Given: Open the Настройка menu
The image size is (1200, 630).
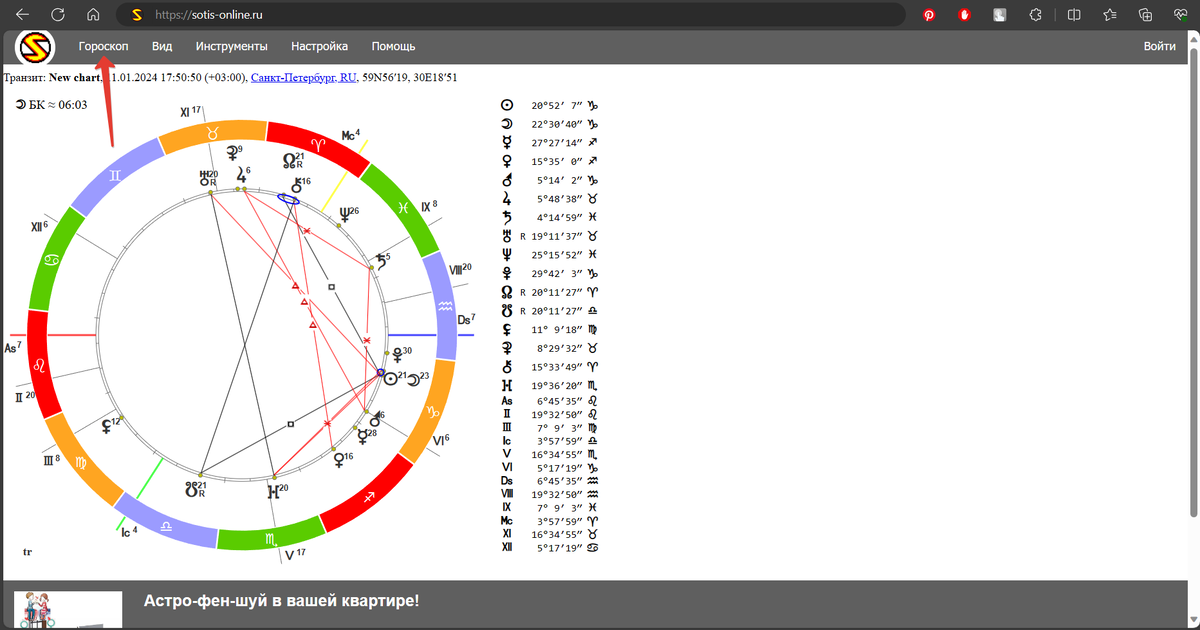Looking at the screenshot, I should (319, 46).
